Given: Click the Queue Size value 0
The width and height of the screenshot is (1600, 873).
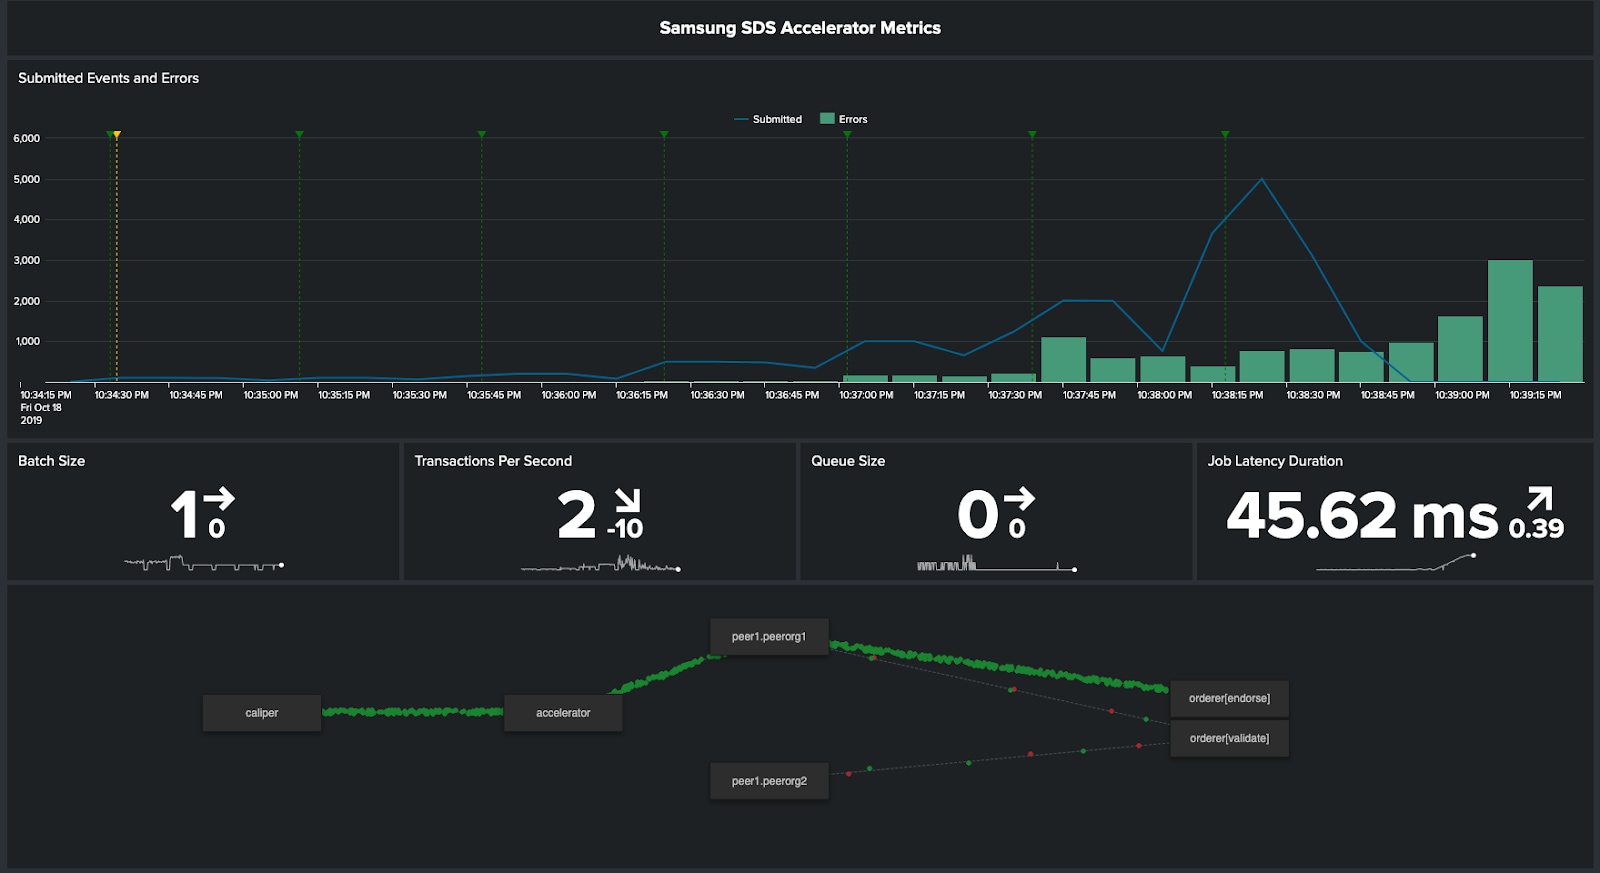Looking at the screenshot, I should (x=978, y=514).
